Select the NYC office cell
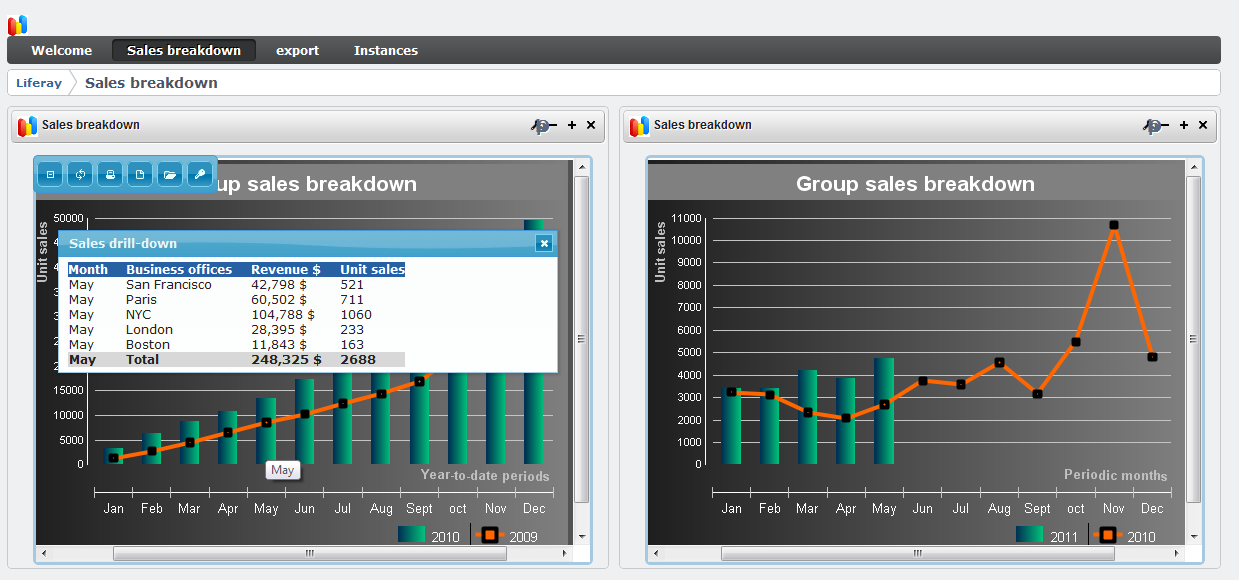1239x580 pixels. click(137, 315)
